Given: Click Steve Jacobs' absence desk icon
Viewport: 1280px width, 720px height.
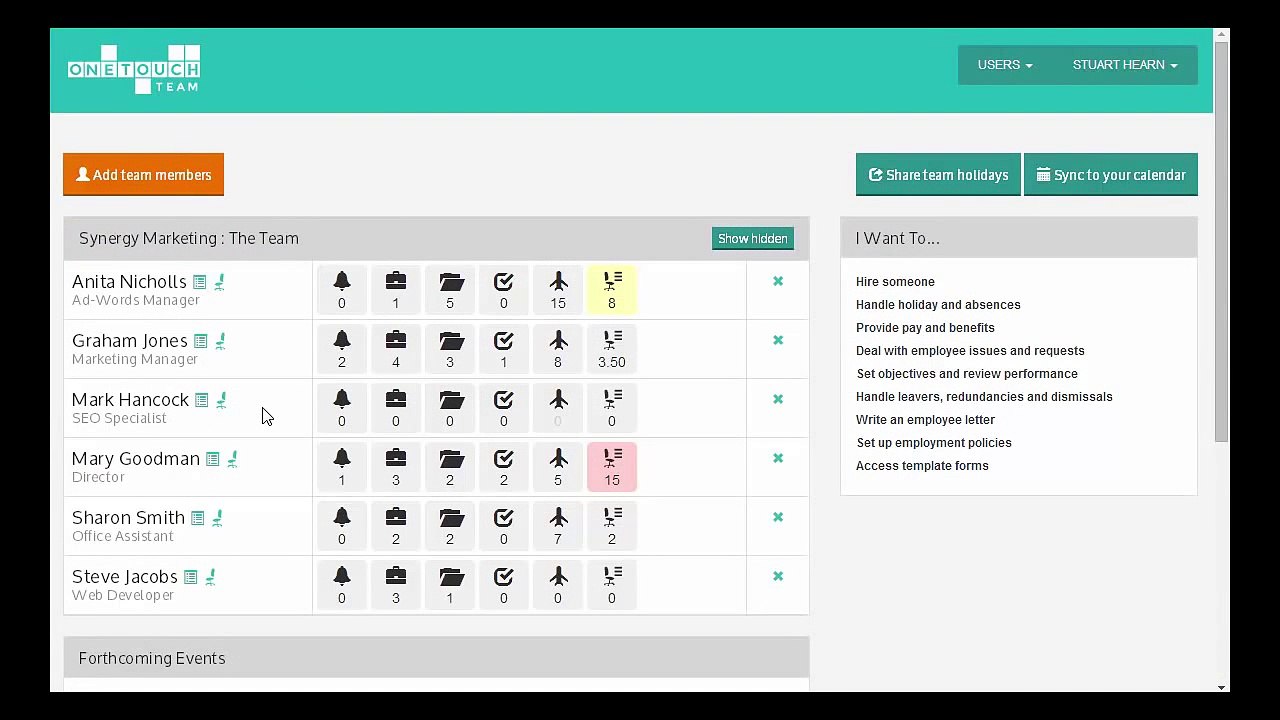Looking at the screenshot, I should 612,585.
